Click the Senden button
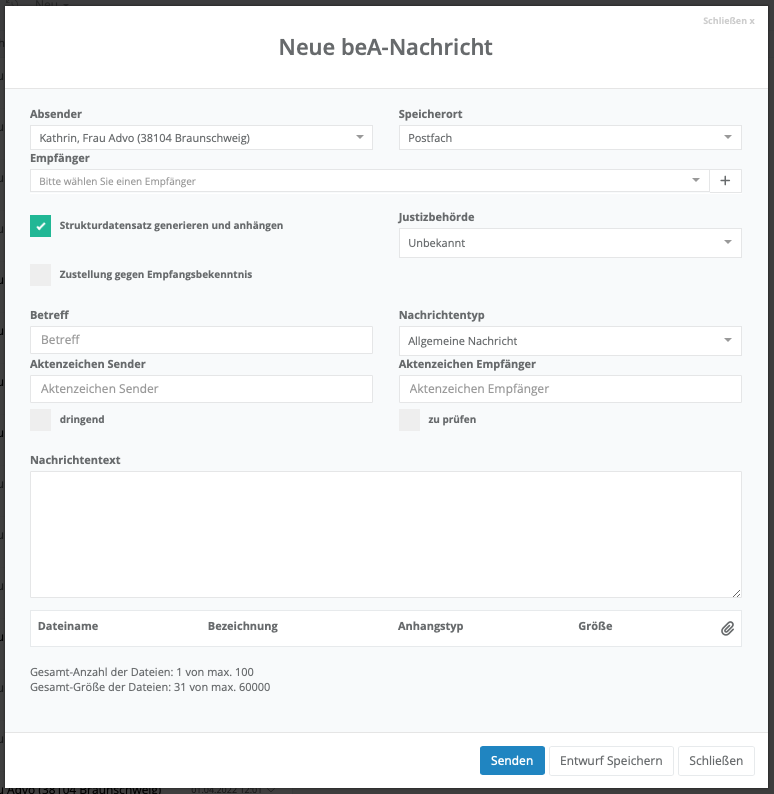Screen dimensions: 774x794 pyautogui.click(x=512, y=761)
